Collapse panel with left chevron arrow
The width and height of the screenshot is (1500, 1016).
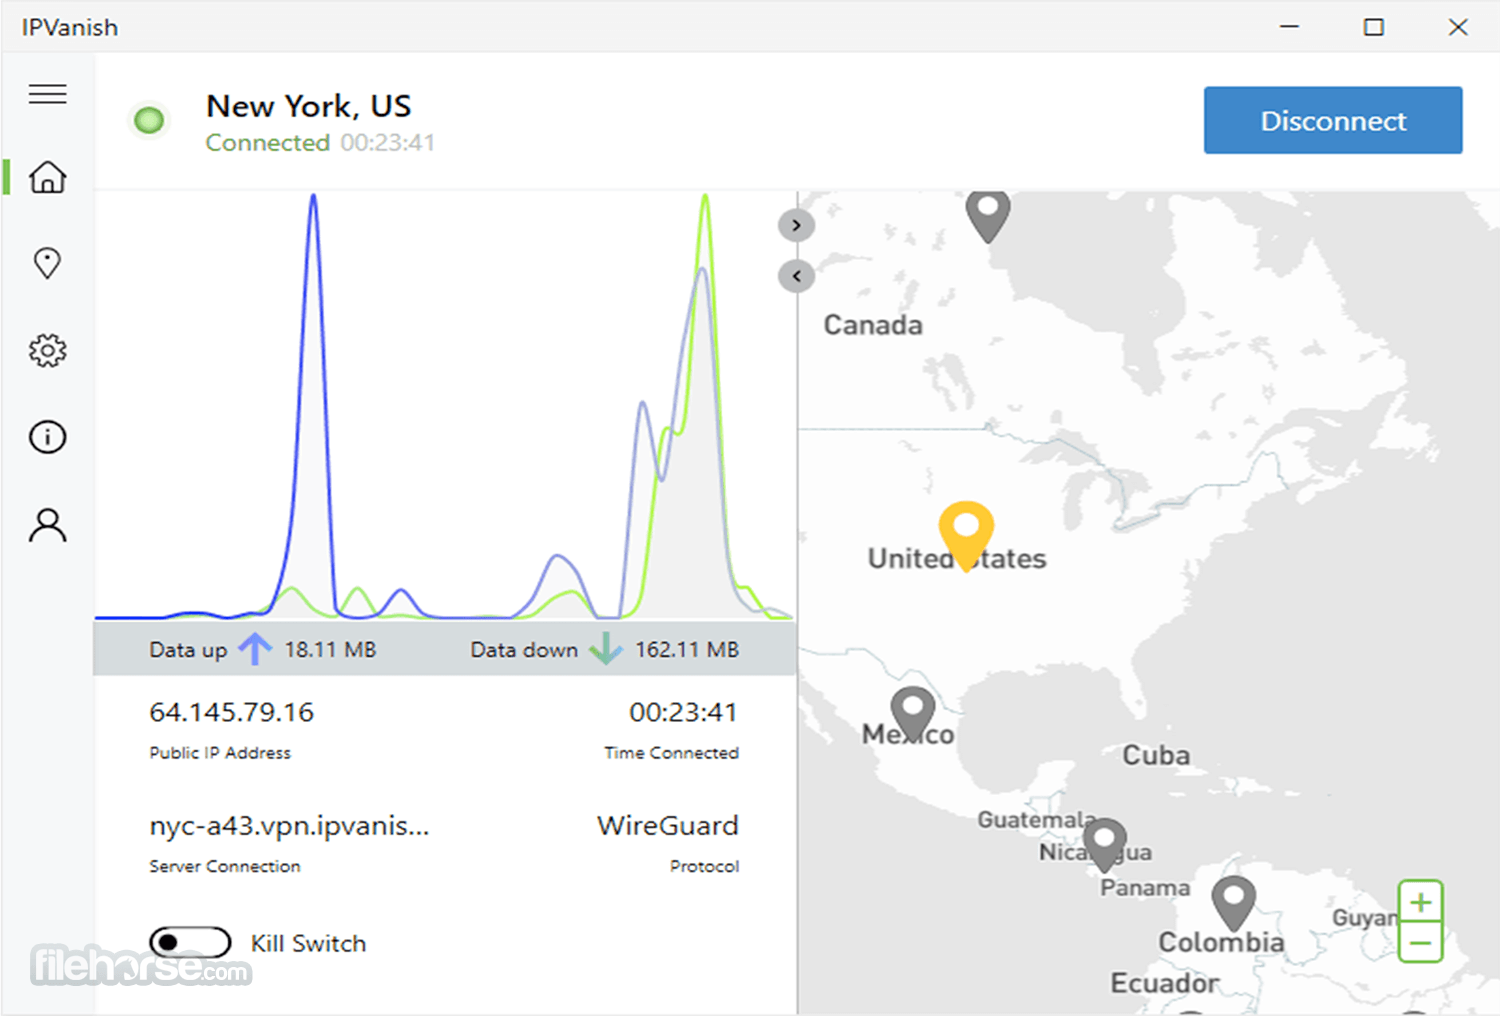click(x=796, y=275)
